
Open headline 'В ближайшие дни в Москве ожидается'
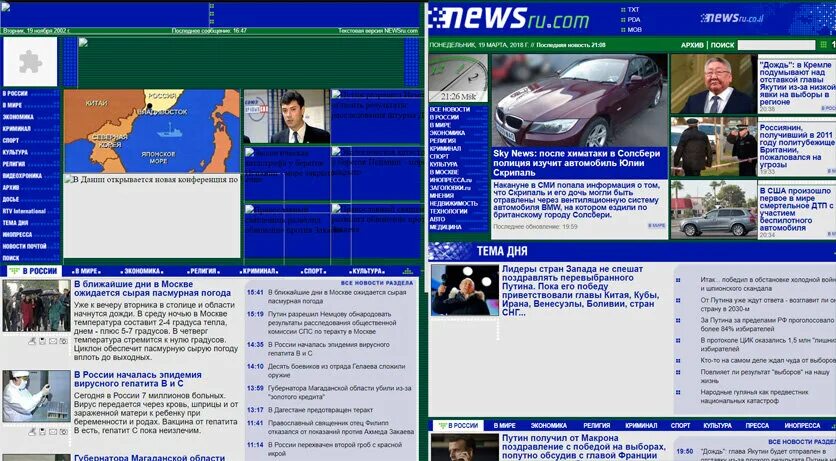click(x=152, y=288)
